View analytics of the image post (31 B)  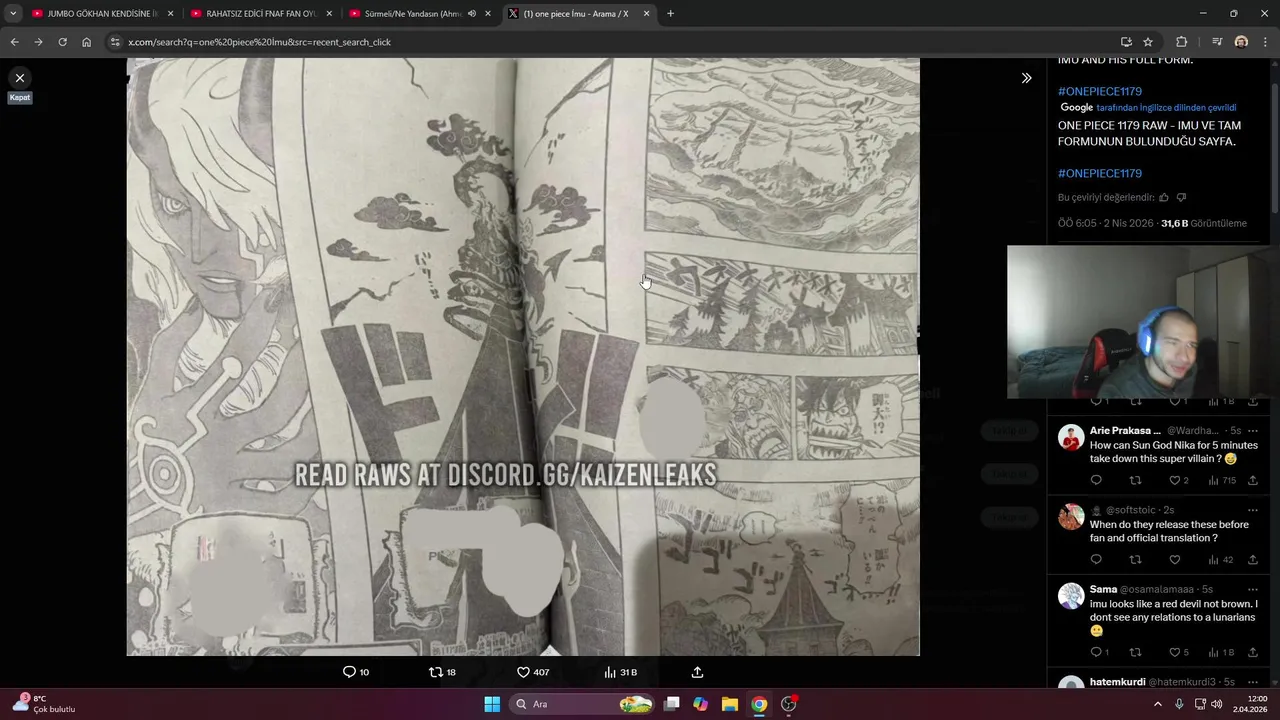[x=620, y=672]
